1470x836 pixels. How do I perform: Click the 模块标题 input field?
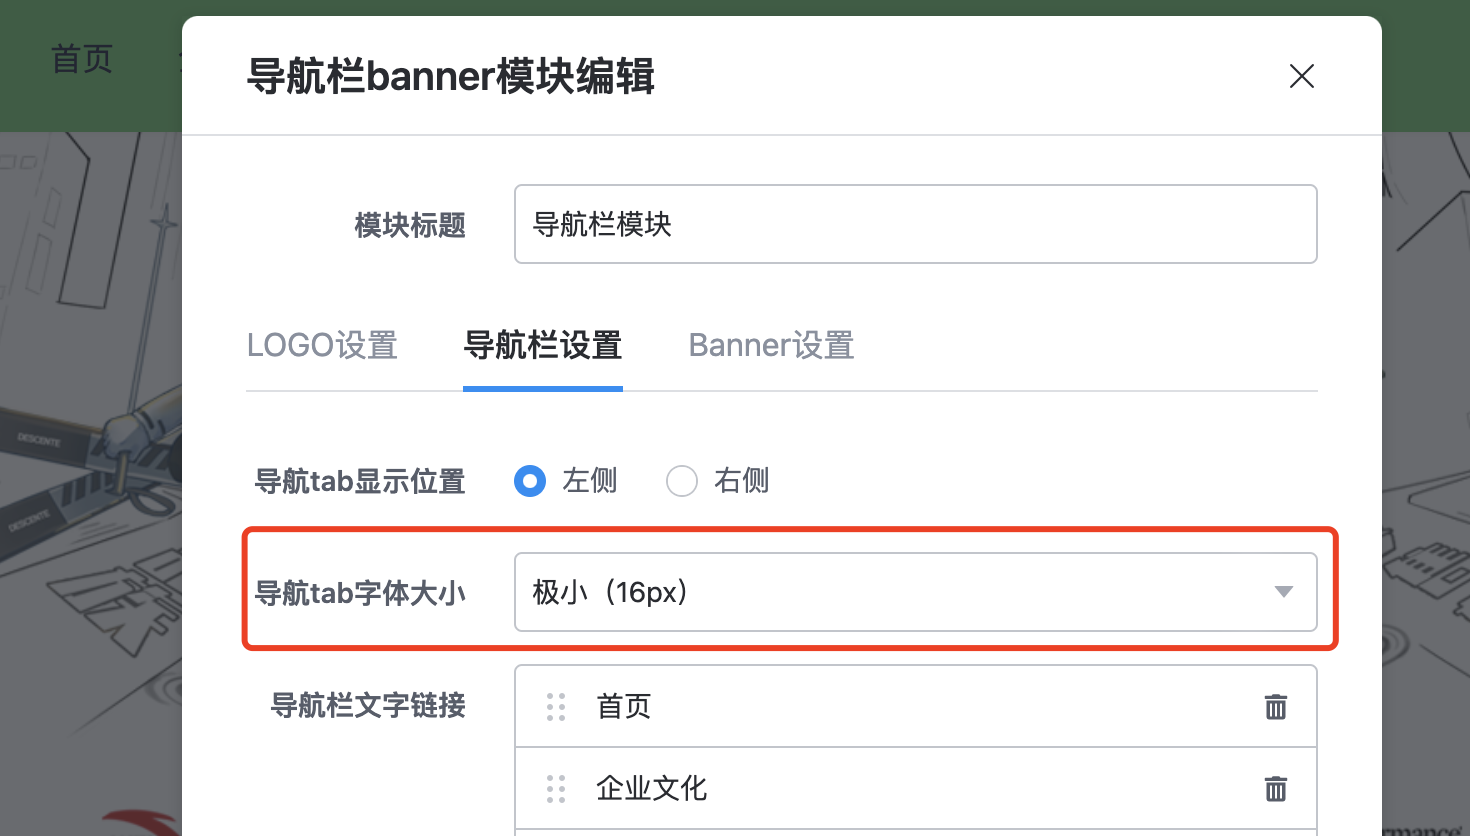(915, 224)
